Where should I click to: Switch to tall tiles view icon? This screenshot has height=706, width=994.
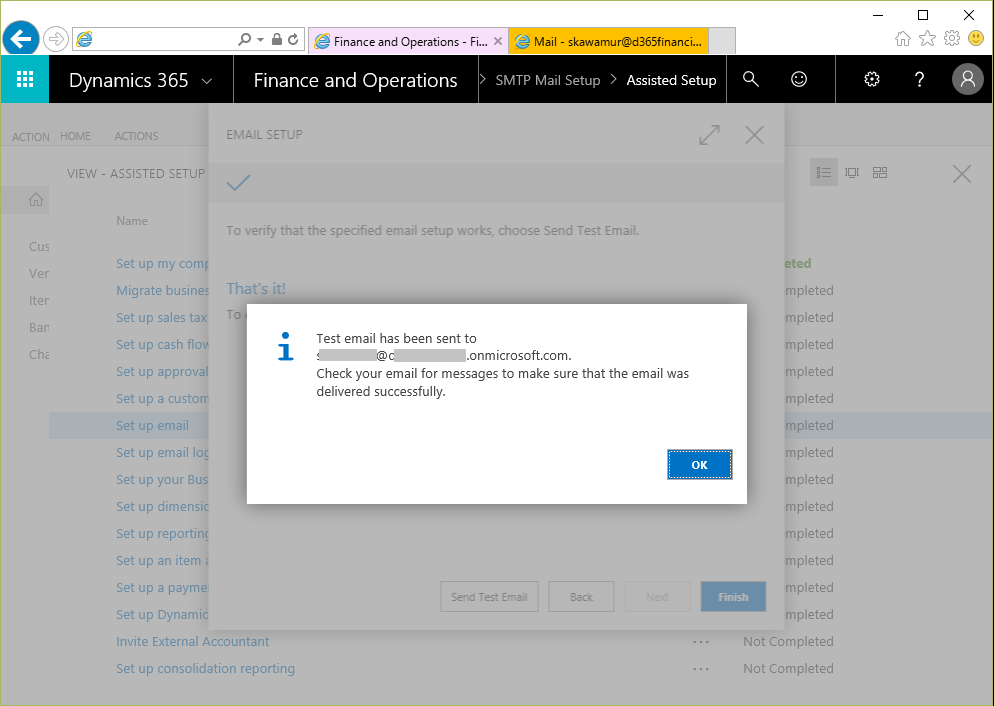[852, 172]
